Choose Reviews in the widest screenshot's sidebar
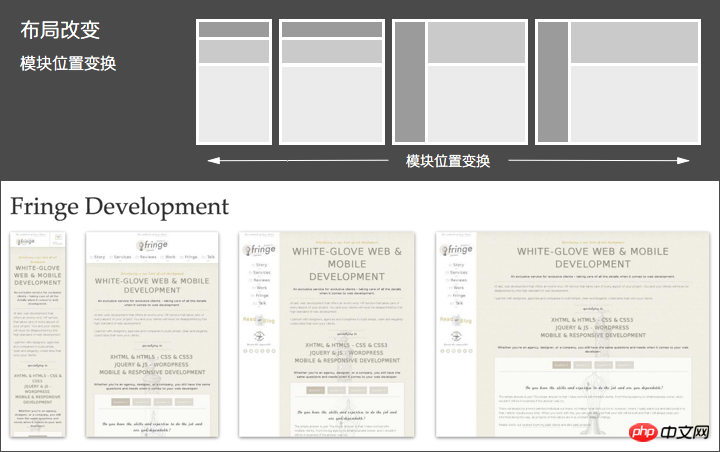Screen dimensions: 720x452 coord(457,280)
